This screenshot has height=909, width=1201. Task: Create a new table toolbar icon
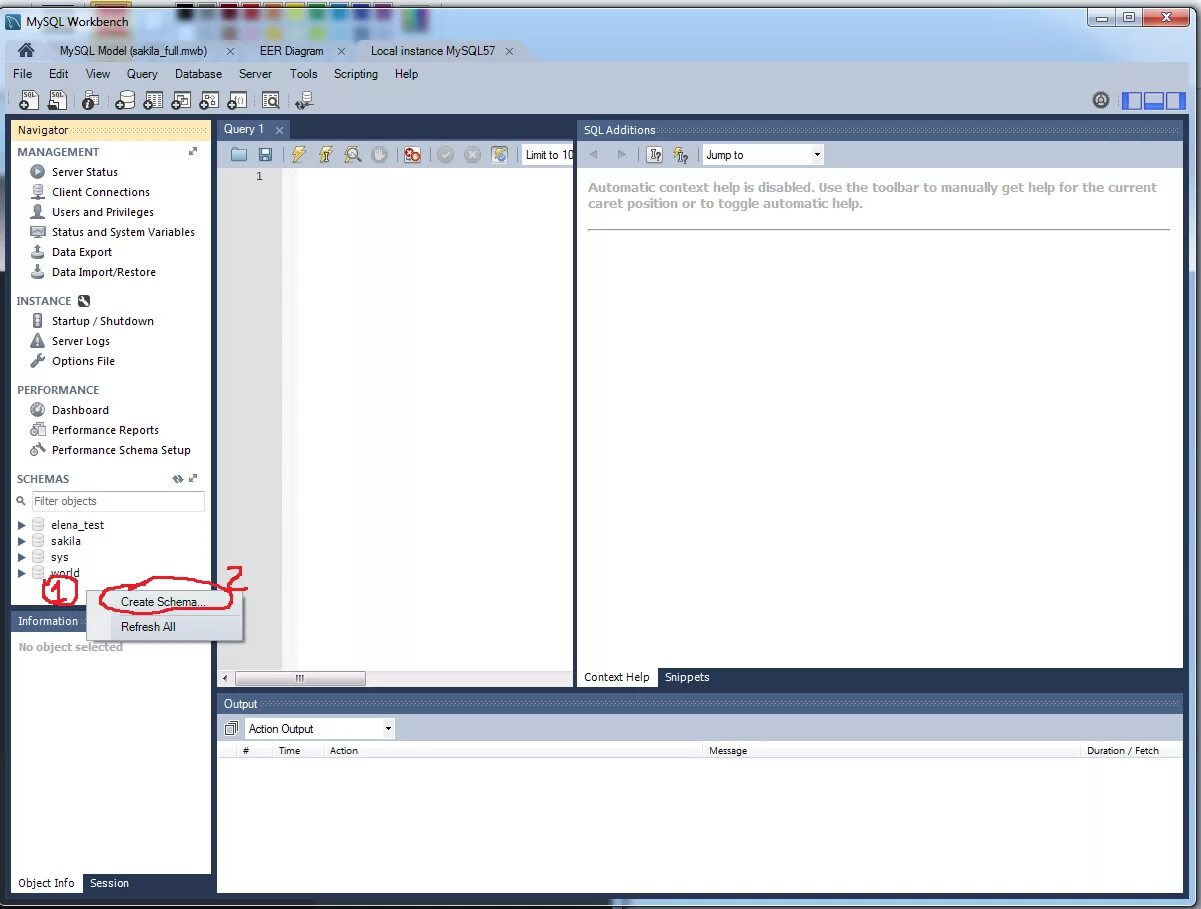(x=153, y=100)
